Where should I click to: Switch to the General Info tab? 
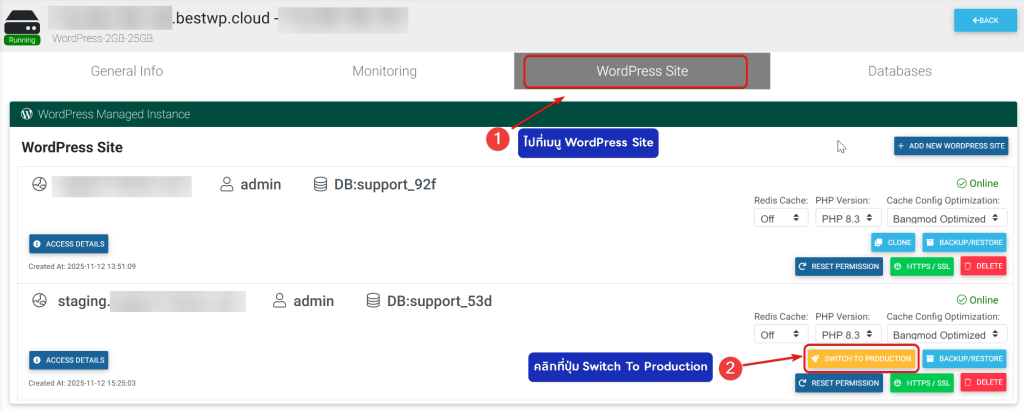(x=127, y=72)
